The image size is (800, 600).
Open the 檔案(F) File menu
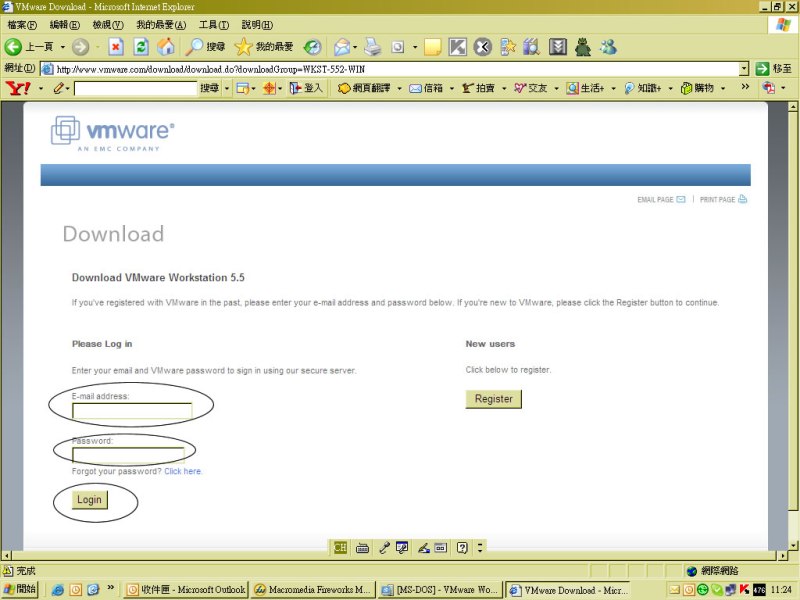click(22, 24)
